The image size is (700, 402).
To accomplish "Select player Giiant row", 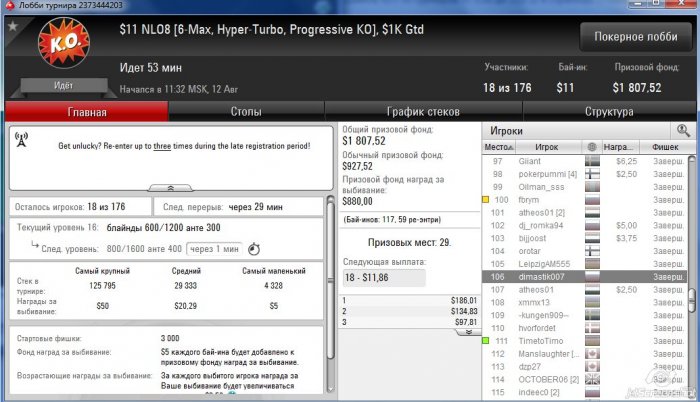I will pyautogui.click(x=584, y=161).
